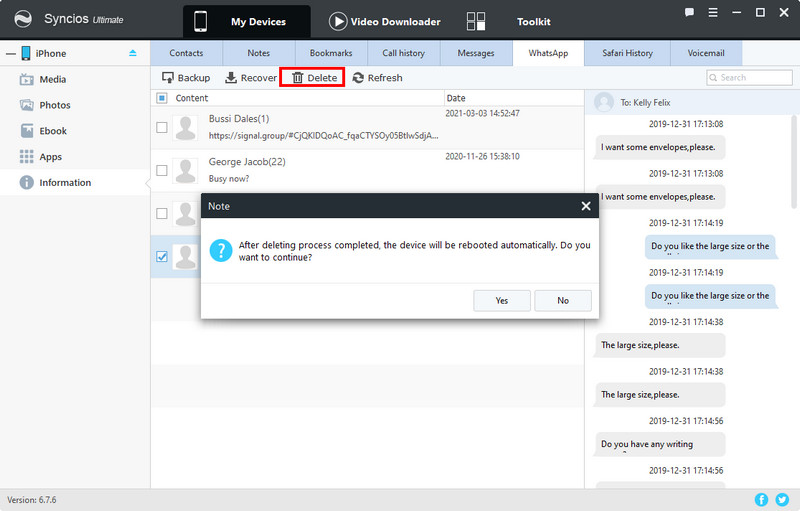Focus the Search input field
800x511 pixels.
pos(749,78)
